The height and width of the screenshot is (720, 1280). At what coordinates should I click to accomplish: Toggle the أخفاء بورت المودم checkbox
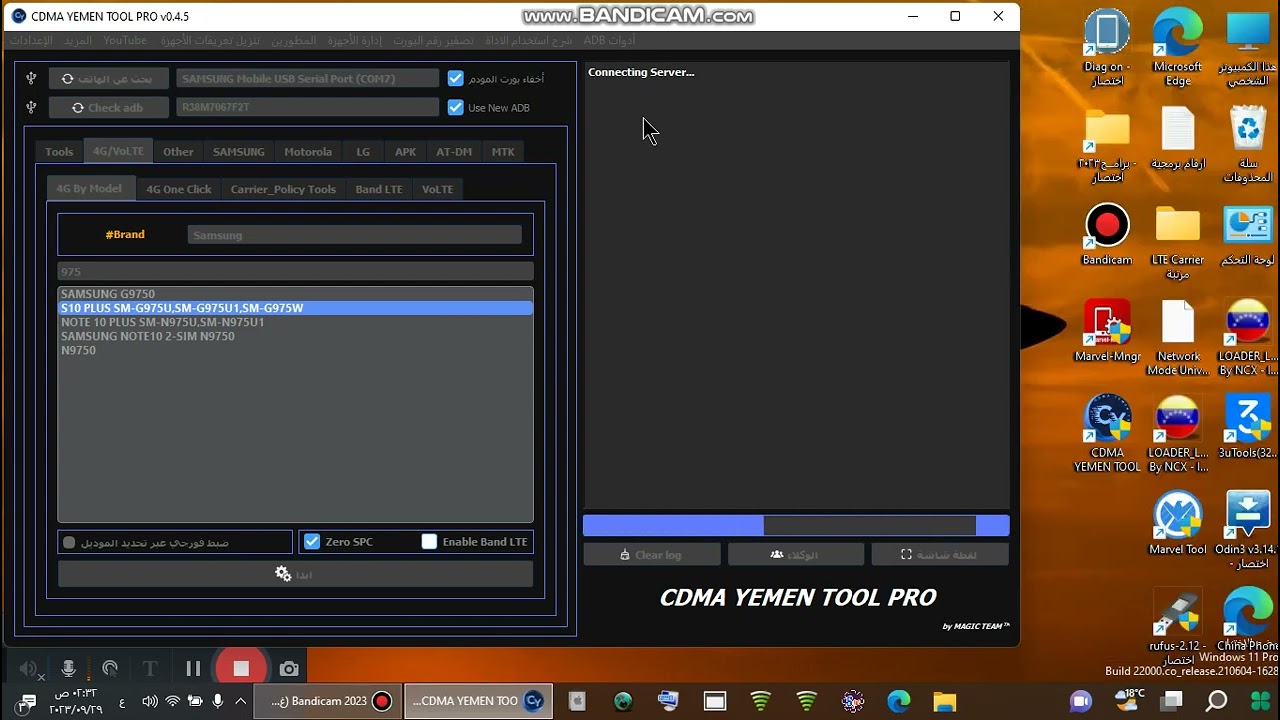[456, 78]
